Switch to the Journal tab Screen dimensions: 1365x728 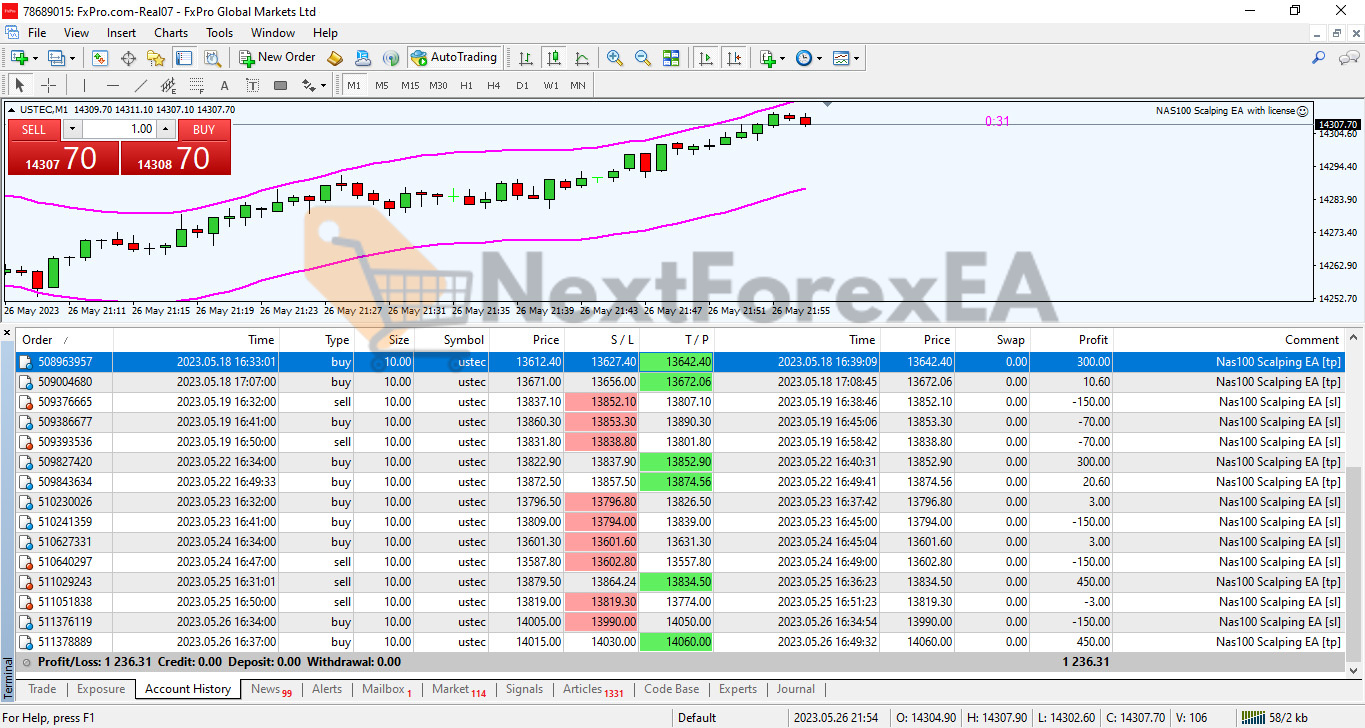795,689
